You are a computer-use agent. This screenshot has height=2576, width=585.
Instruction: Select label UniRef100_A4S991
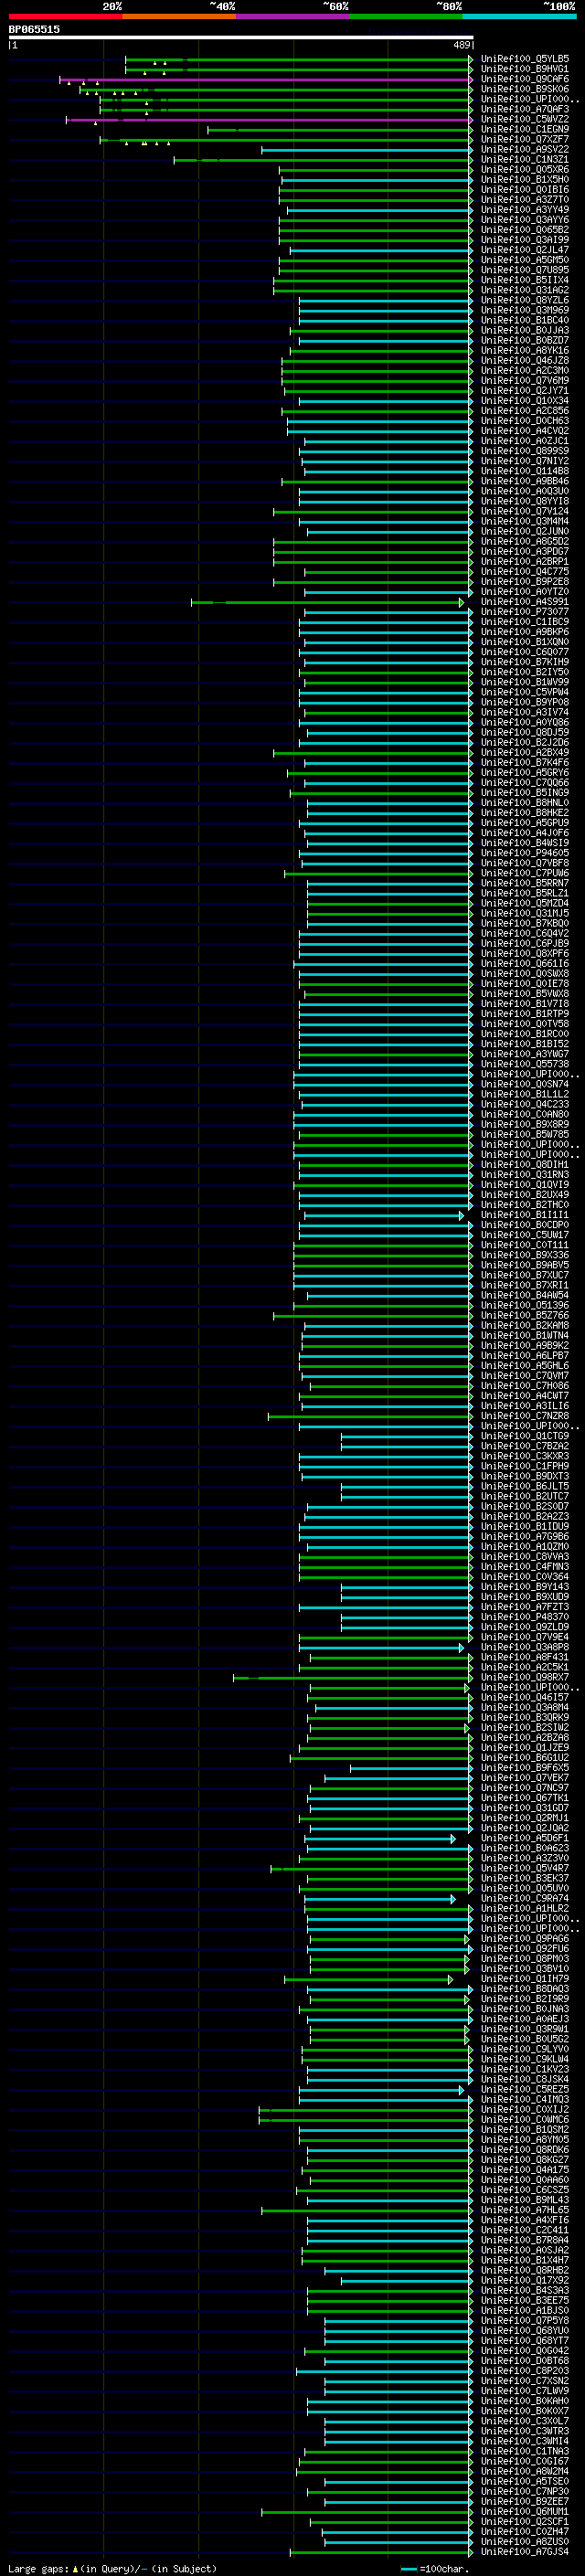click(x=525, y=602)
